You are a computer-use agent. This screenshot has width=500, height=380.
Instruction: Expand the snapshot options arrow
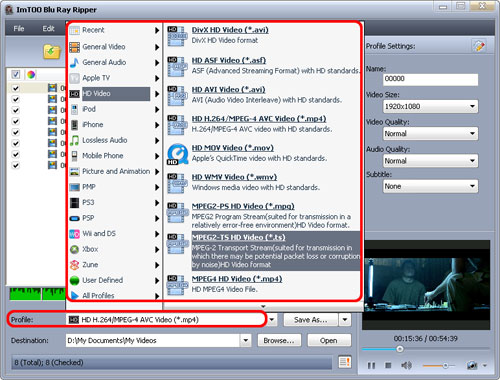click(485, 366)
